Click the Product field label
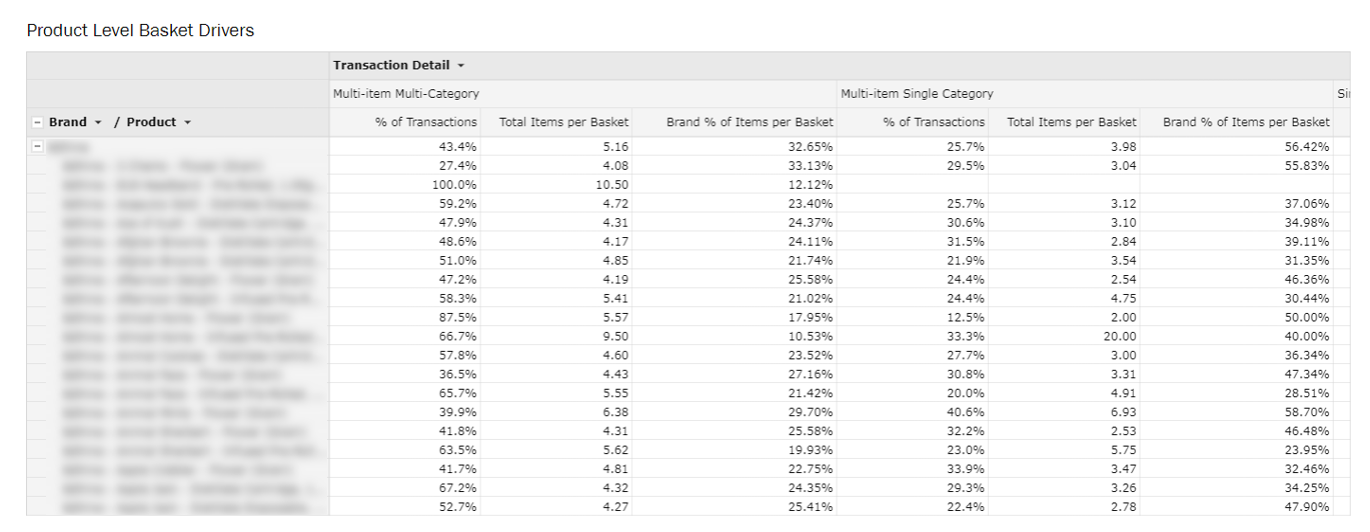The width and height of the screenshot is (1370, 532). coord(151,122)
